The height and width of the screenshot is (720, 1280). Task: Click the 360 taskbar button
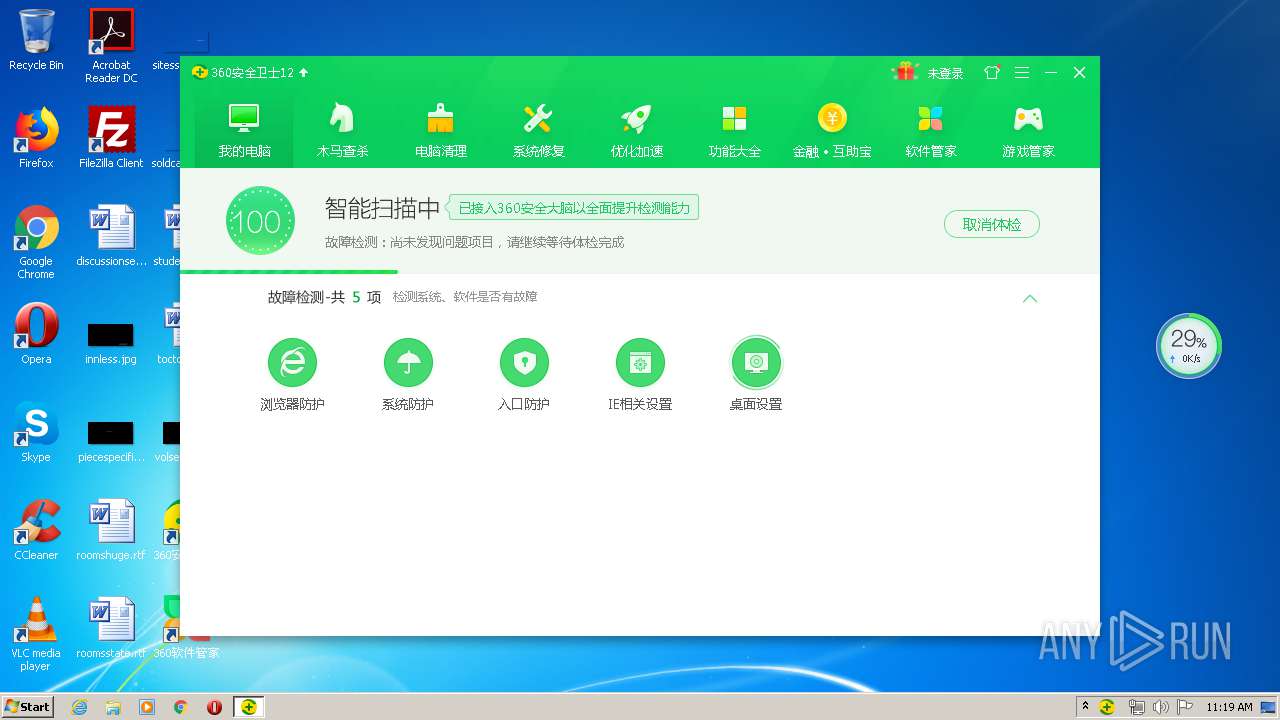pyautogui.click(x=248, y=707)
